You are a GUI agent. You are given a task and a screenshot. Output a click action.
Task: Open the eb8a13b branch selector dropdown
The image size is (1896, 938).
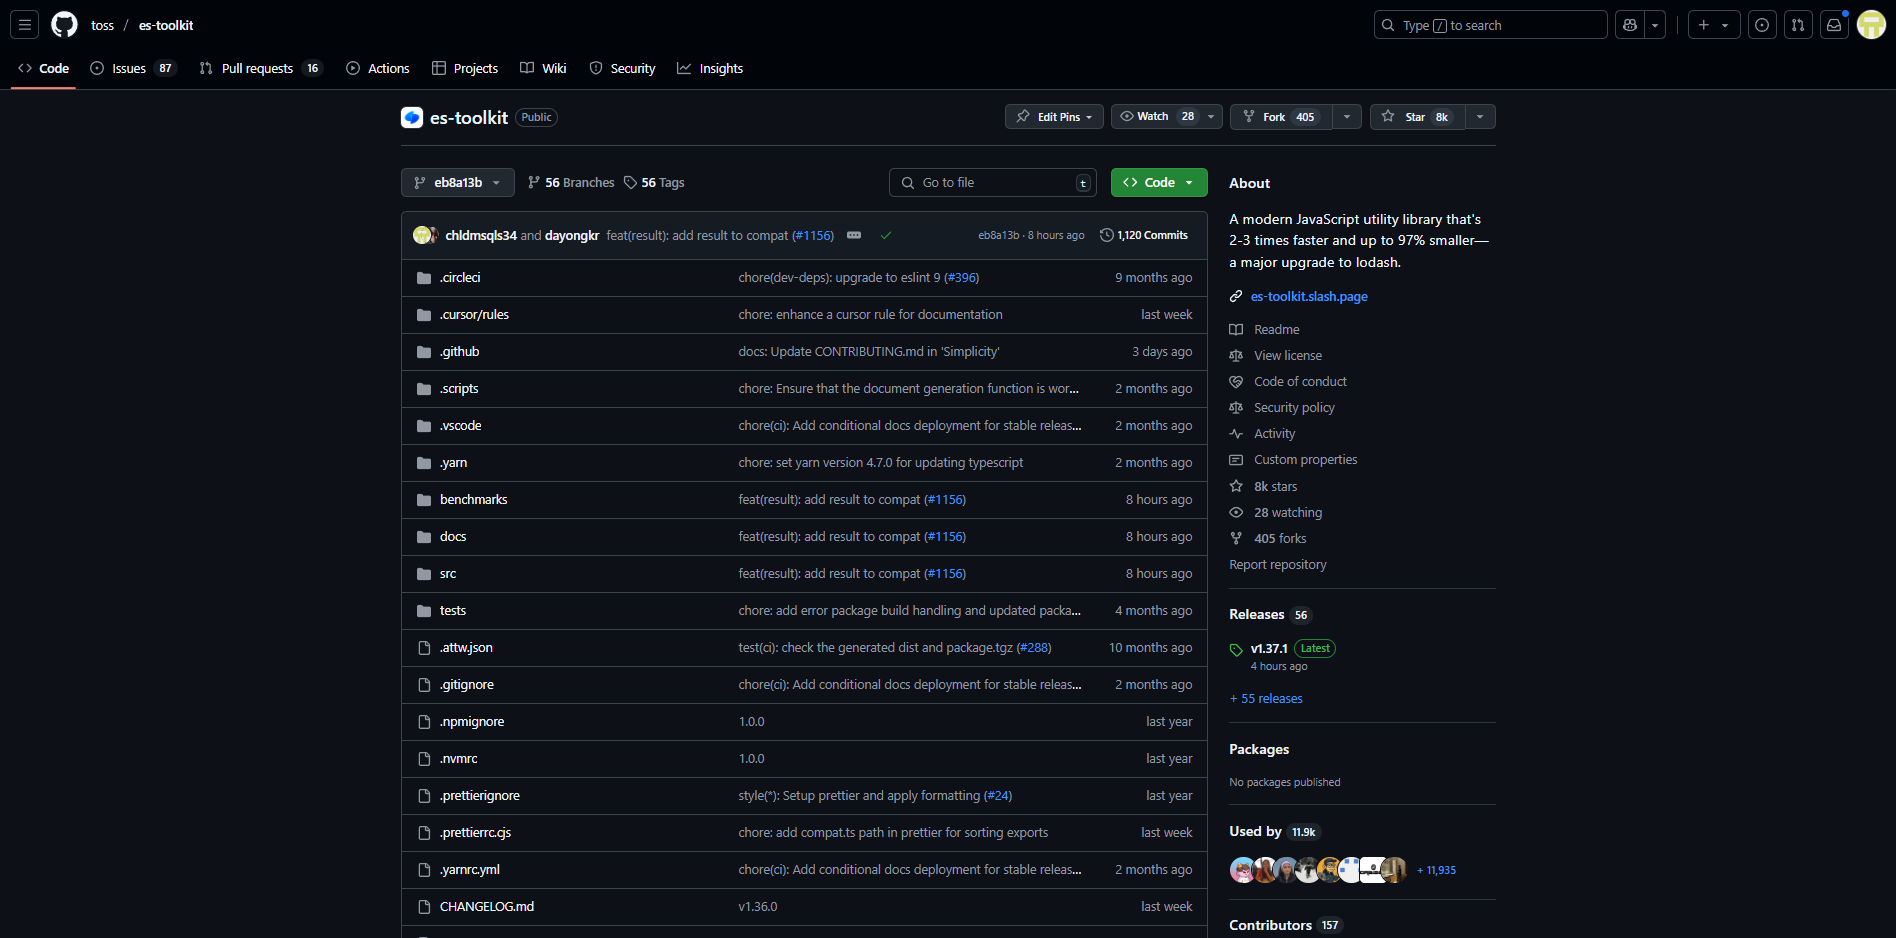point(458,183)
